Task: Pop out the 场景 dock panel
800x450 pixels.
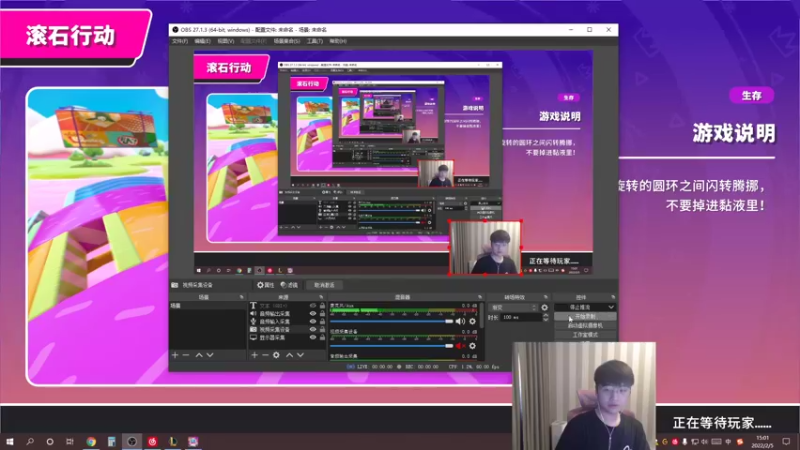Action: pyautogui.click(x=241, y=297)
